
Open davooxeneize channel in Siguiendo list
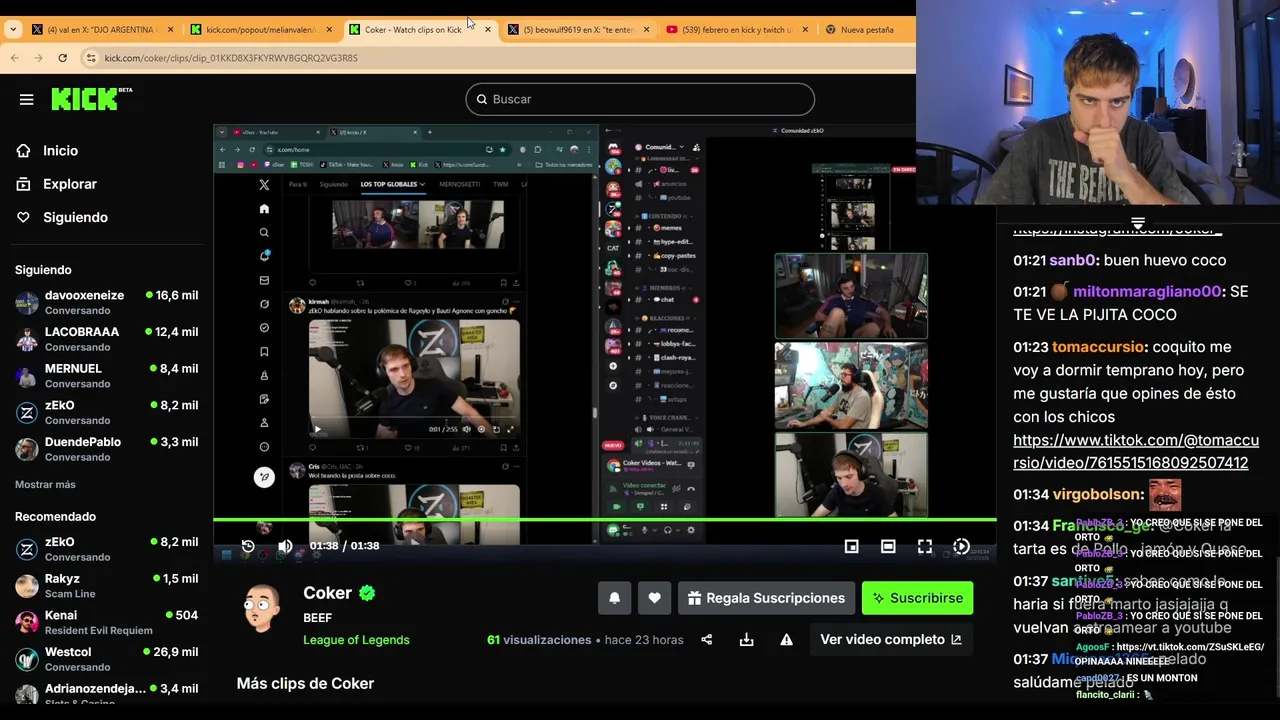[106, 303]
